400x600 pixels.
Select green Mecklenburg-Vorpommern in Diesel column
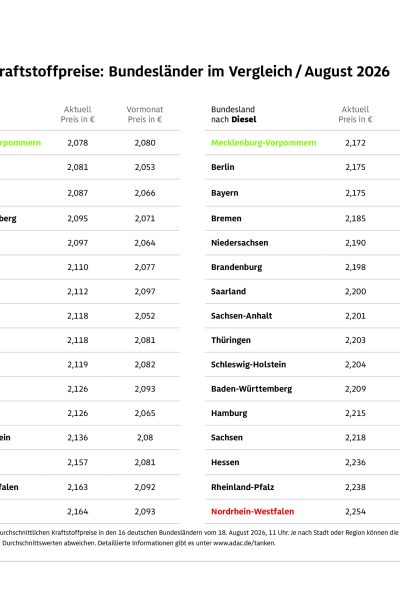coord(264,143)
